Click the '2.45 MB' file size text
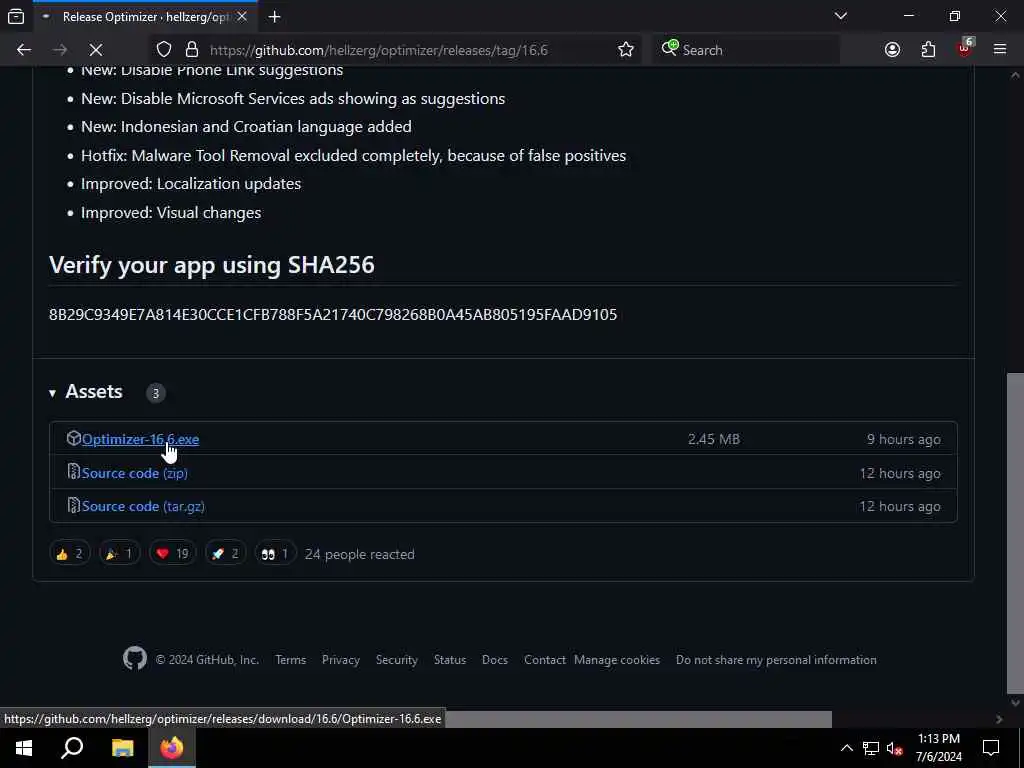The image size is (1024, 768). [714, 440]
